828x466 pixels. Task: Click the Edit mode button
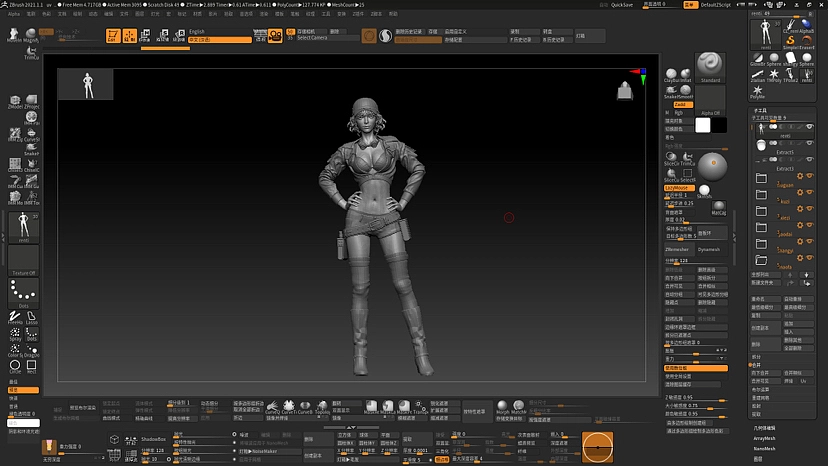[x=112, y=36]
